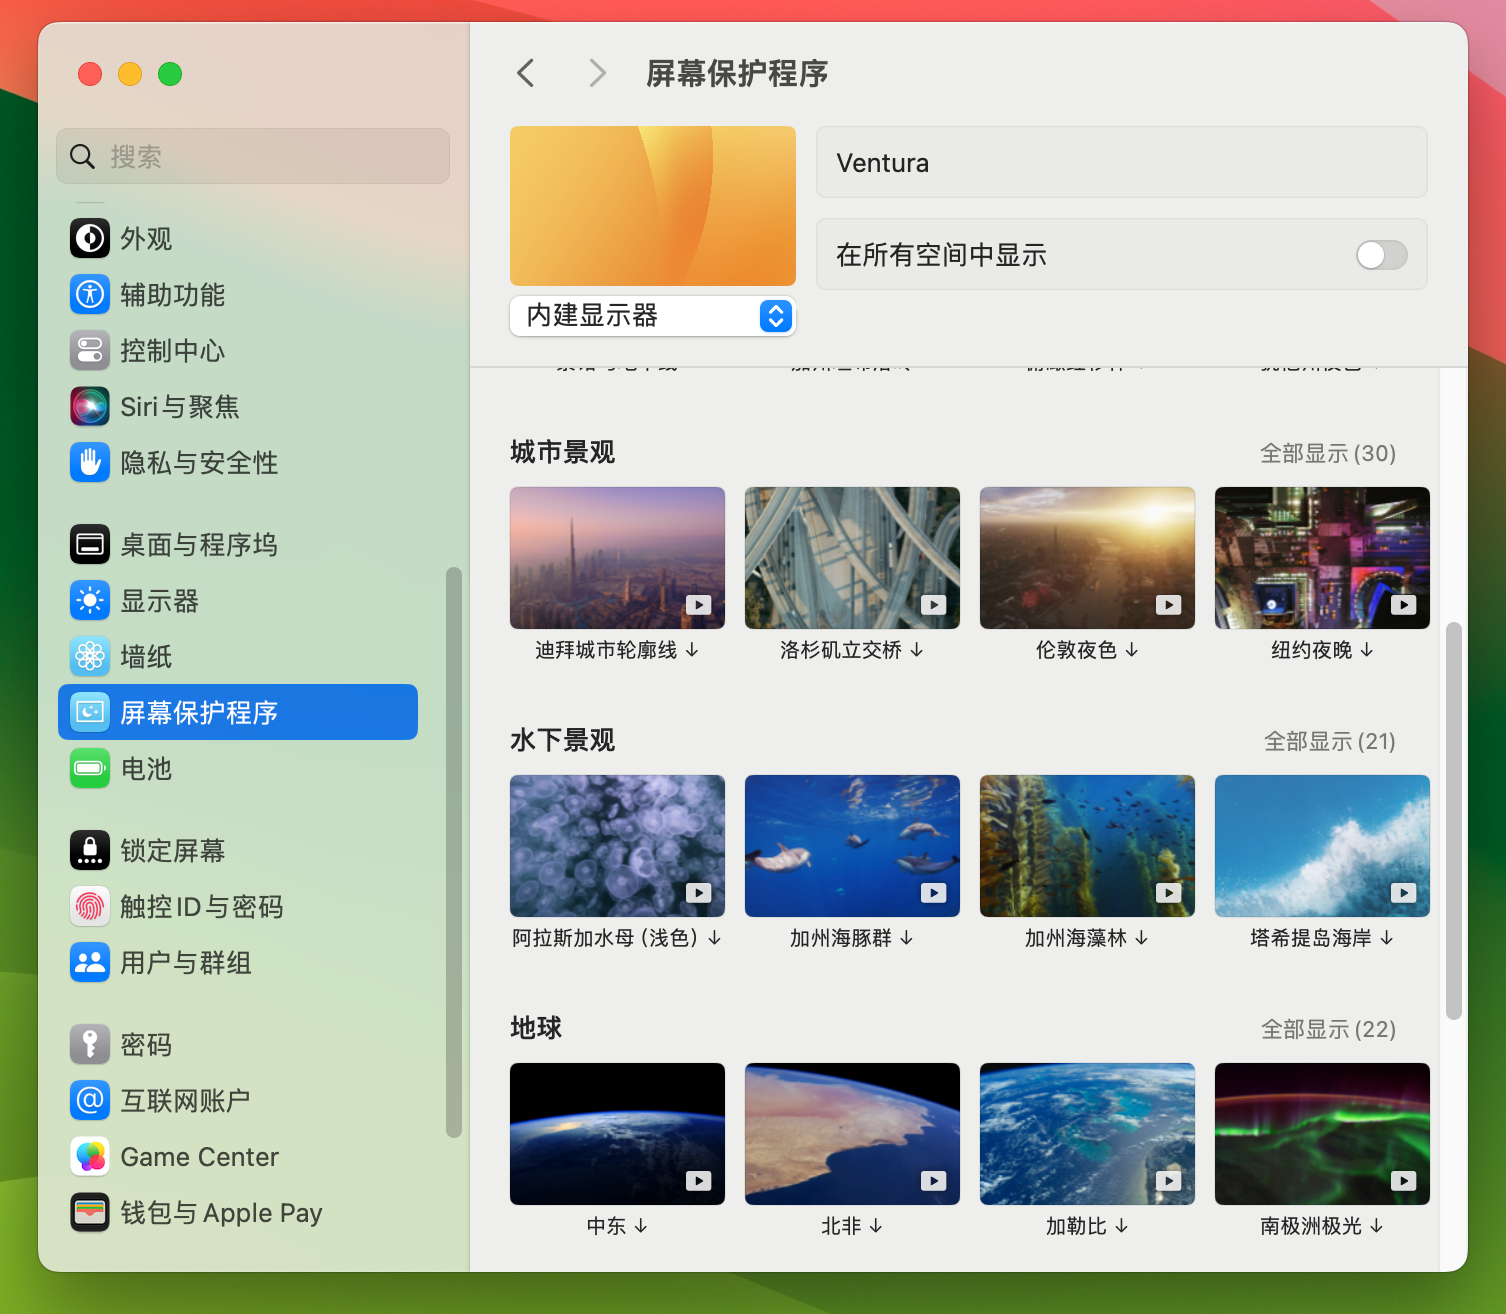Click the sidebar search field

(252, 156)
